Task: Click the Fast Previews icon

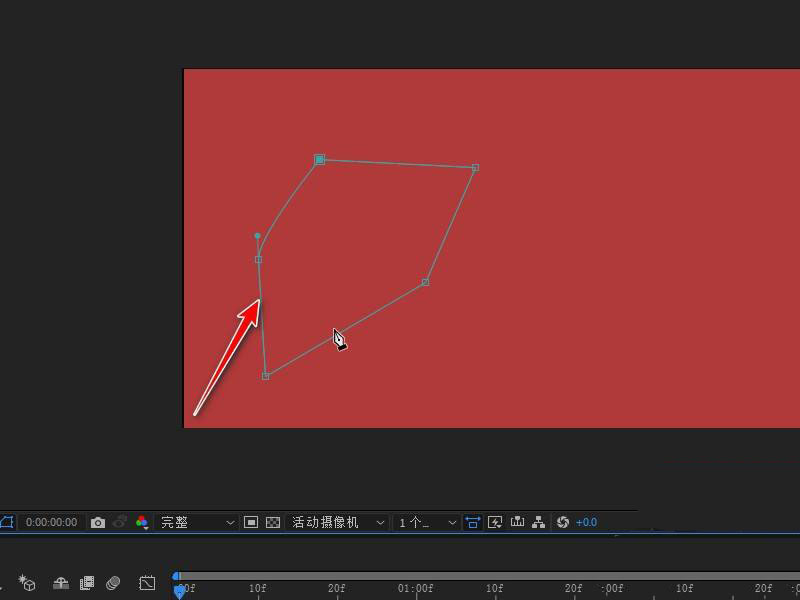Action: [x=495, y=522]
